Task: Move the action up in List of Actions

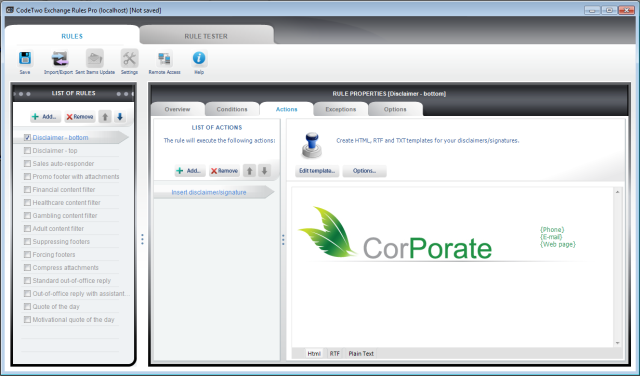Action: pos(249,171)
